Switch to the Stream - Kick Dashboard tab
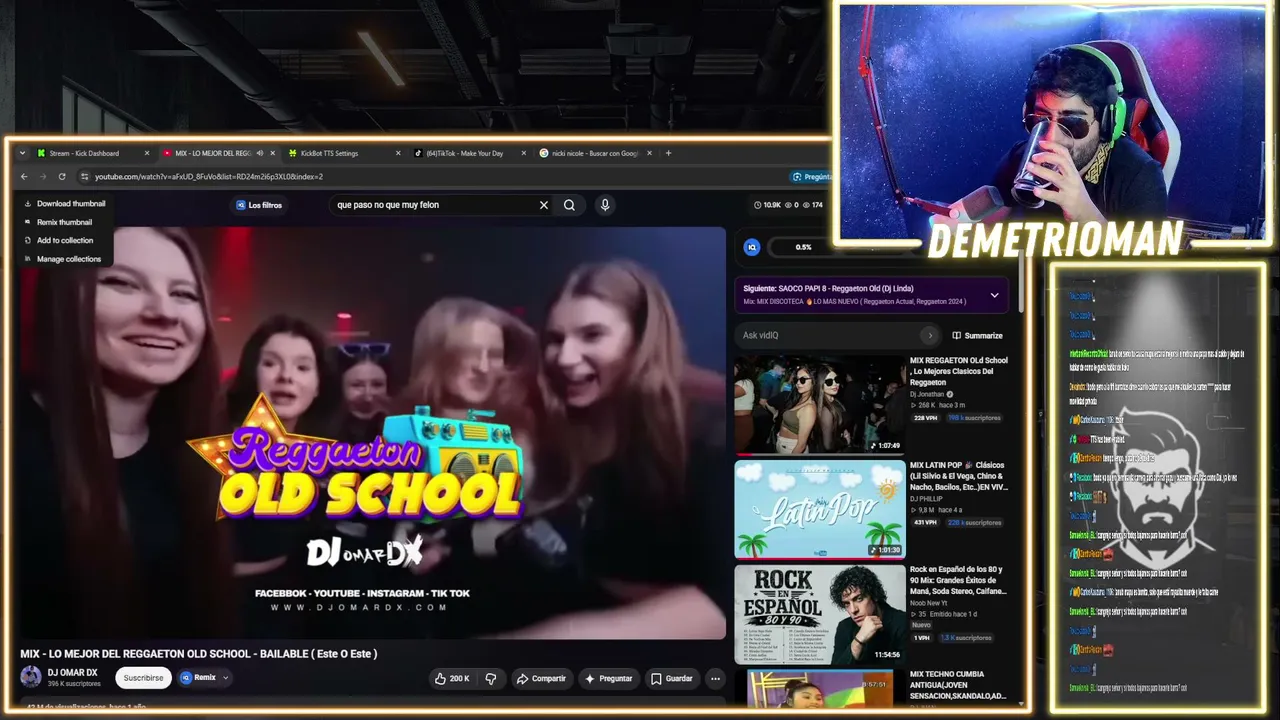Image resolution: width=1280 pixels, height=720 pixels. pyautogui.click(x=92, y=153)
